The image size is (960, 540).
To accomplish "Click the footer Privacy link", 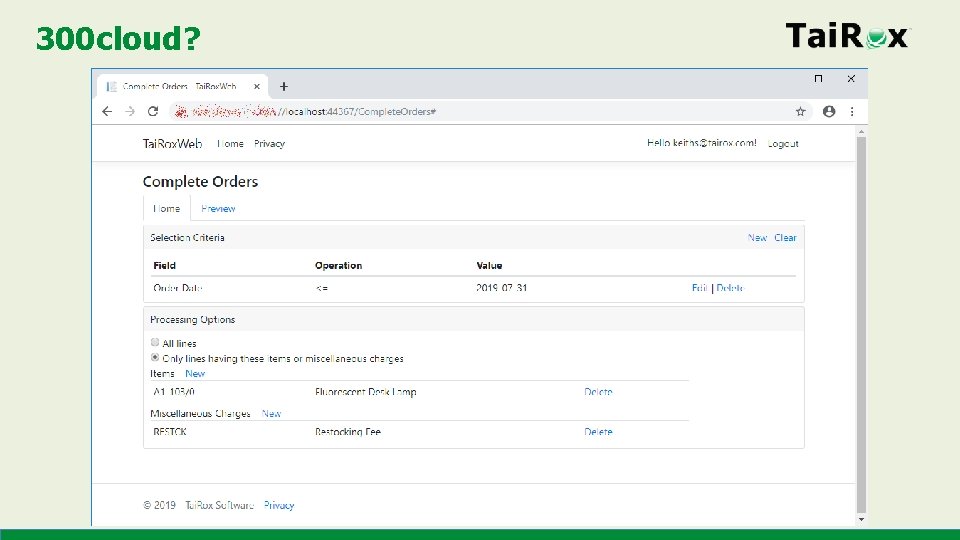I will tap(279, 505).
